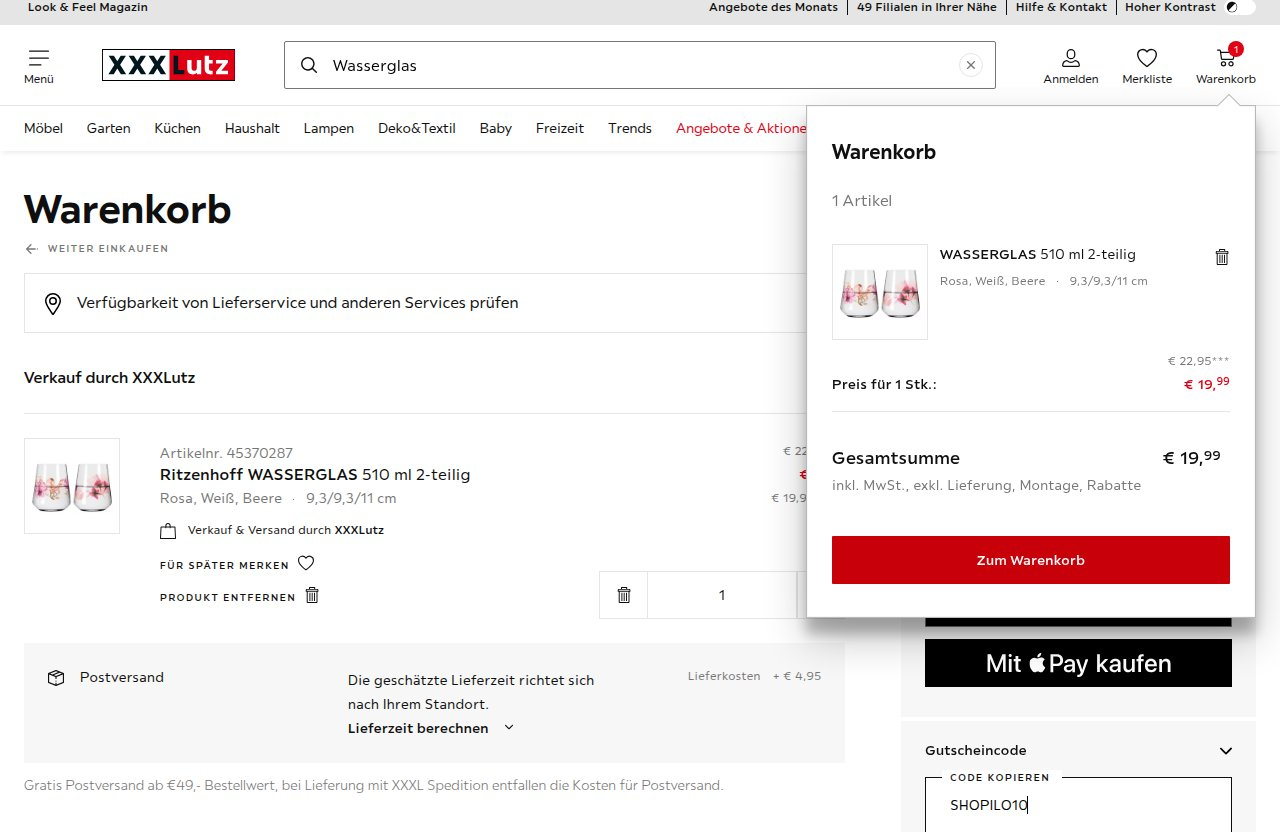Click Lieferkosten + € 4,95 text
1280x832 pixels.
point(754,676)
